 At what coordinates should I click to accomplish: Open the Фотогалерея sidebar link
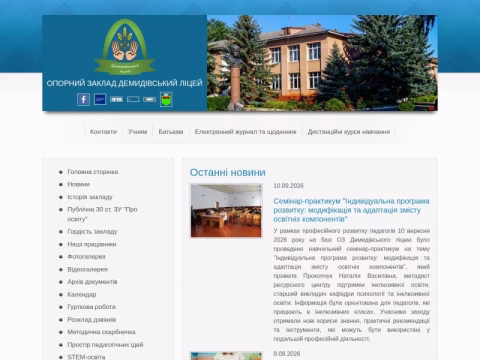86,257
